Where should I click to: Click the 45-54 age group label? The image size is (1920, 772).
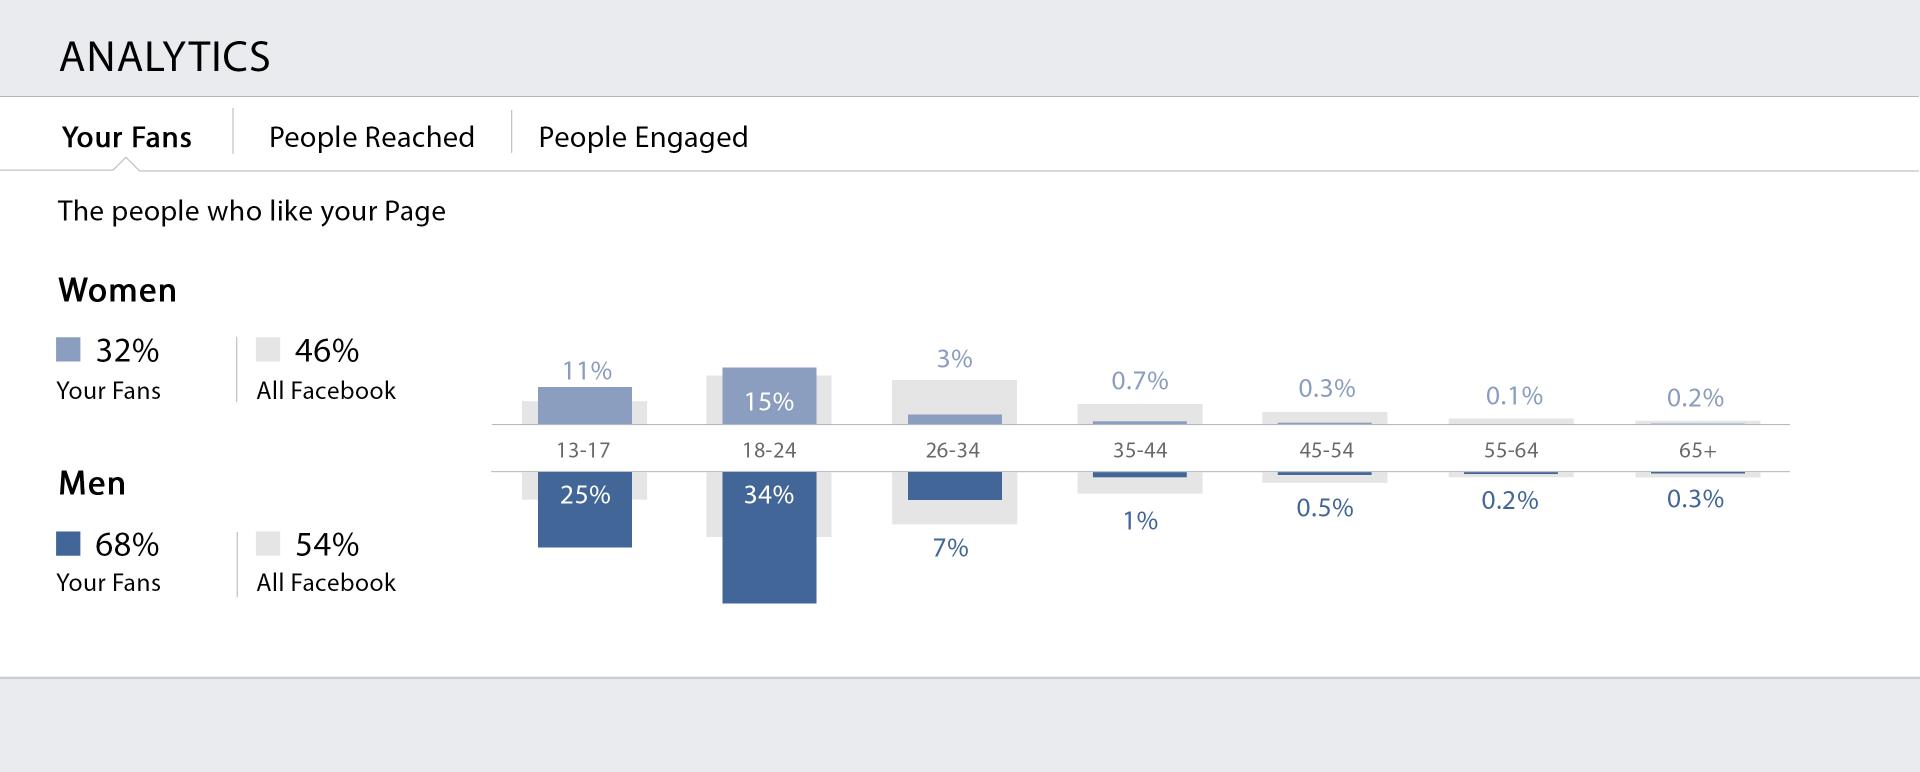[1326, 450]
